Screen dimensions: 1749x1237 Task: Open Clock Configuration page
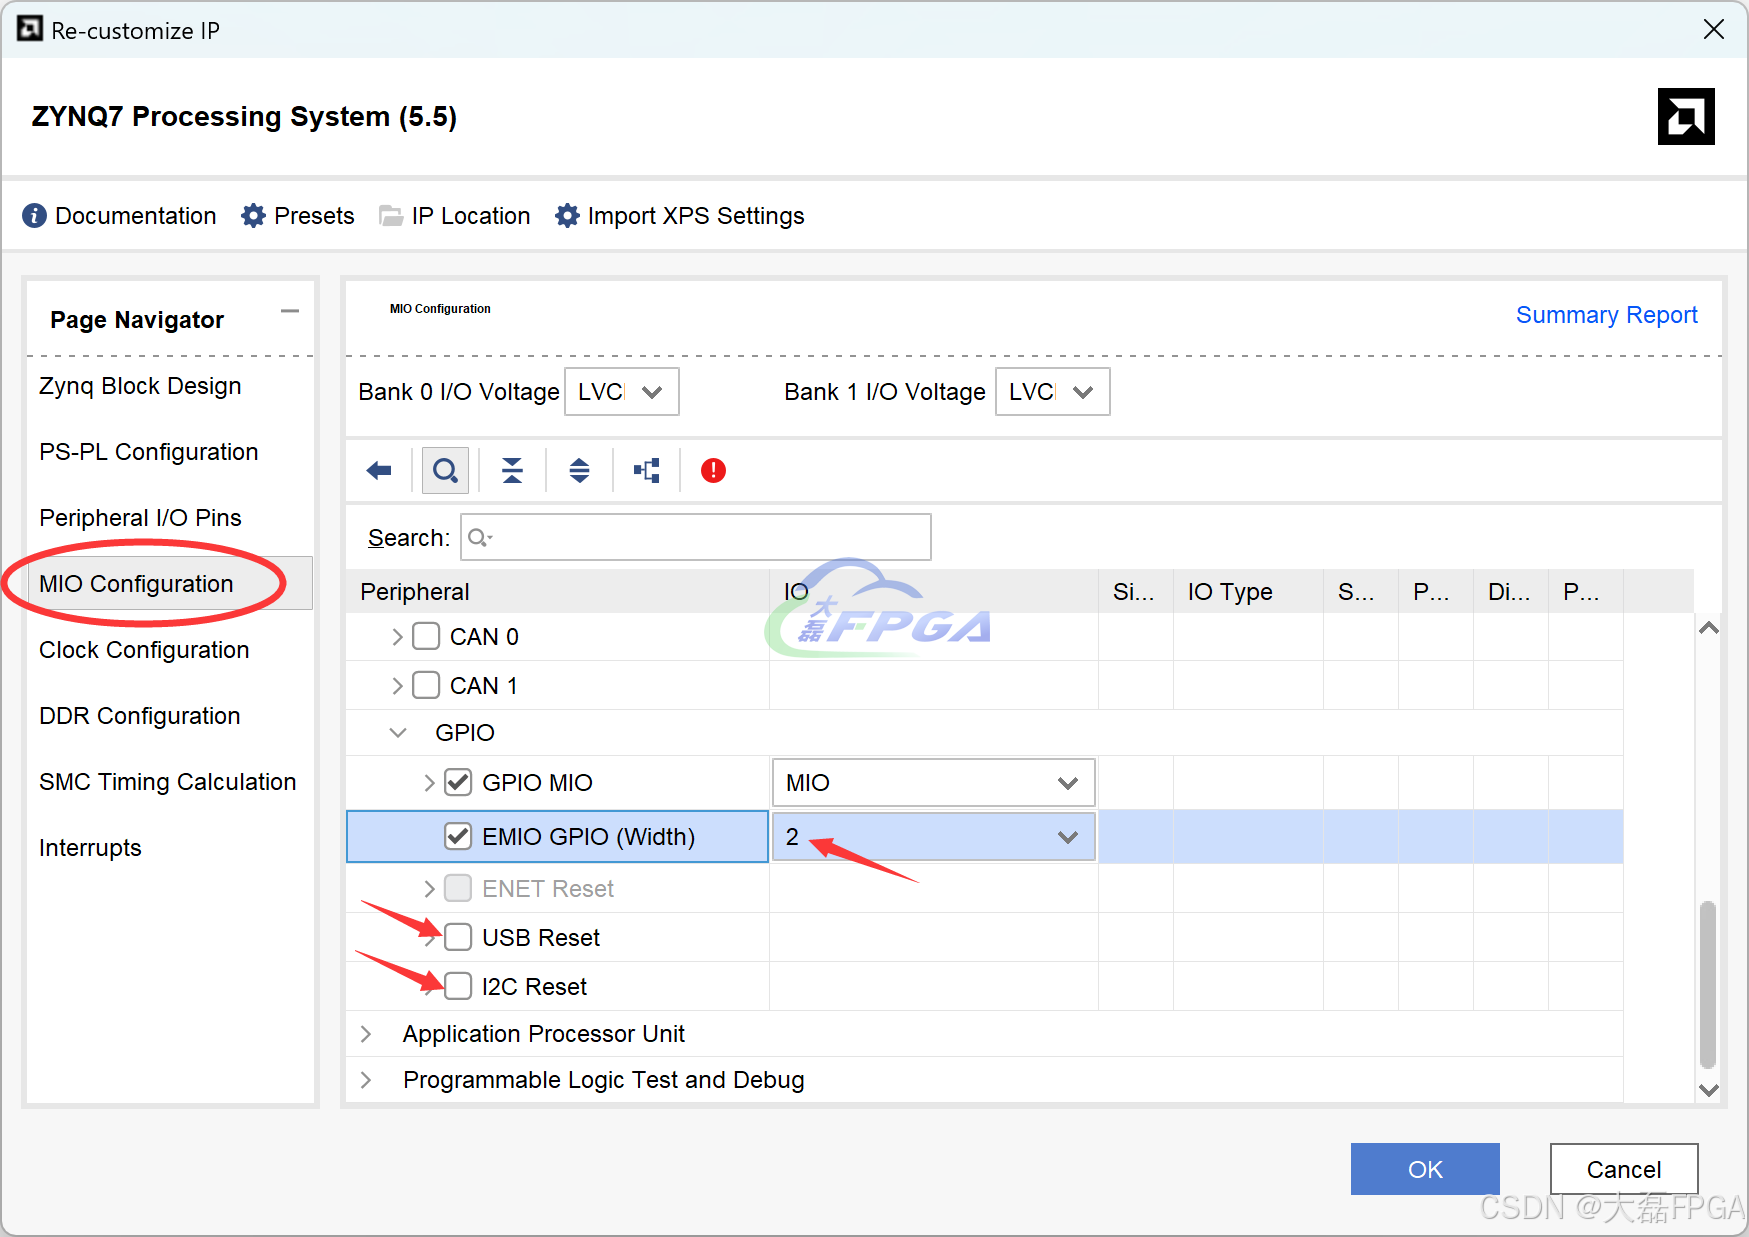tap(144, 650)
